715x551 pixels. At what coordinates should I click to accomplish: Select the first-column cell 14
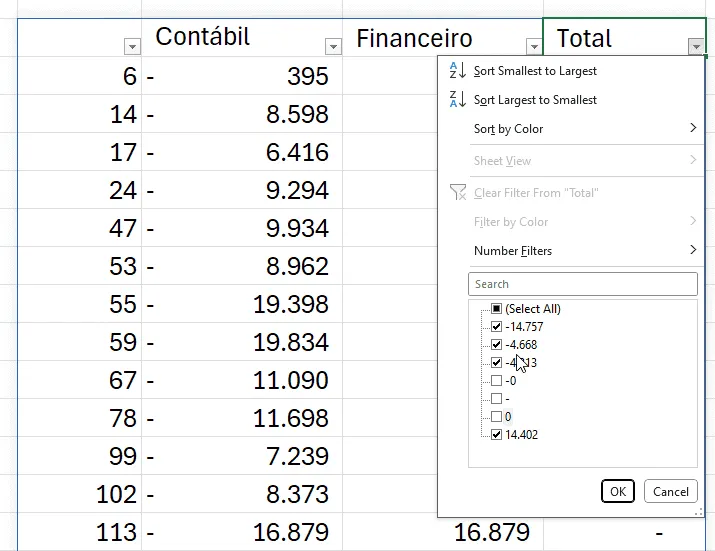pos(79,114)
